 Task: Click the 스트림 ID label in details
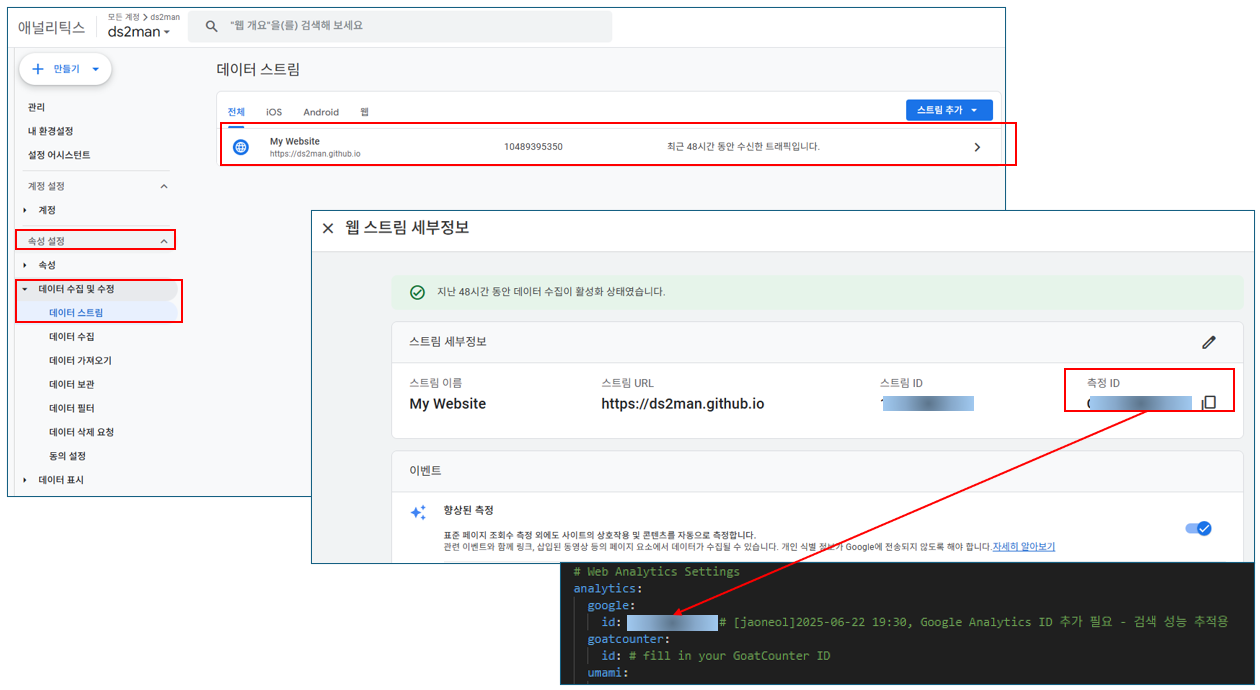[901, 383]
